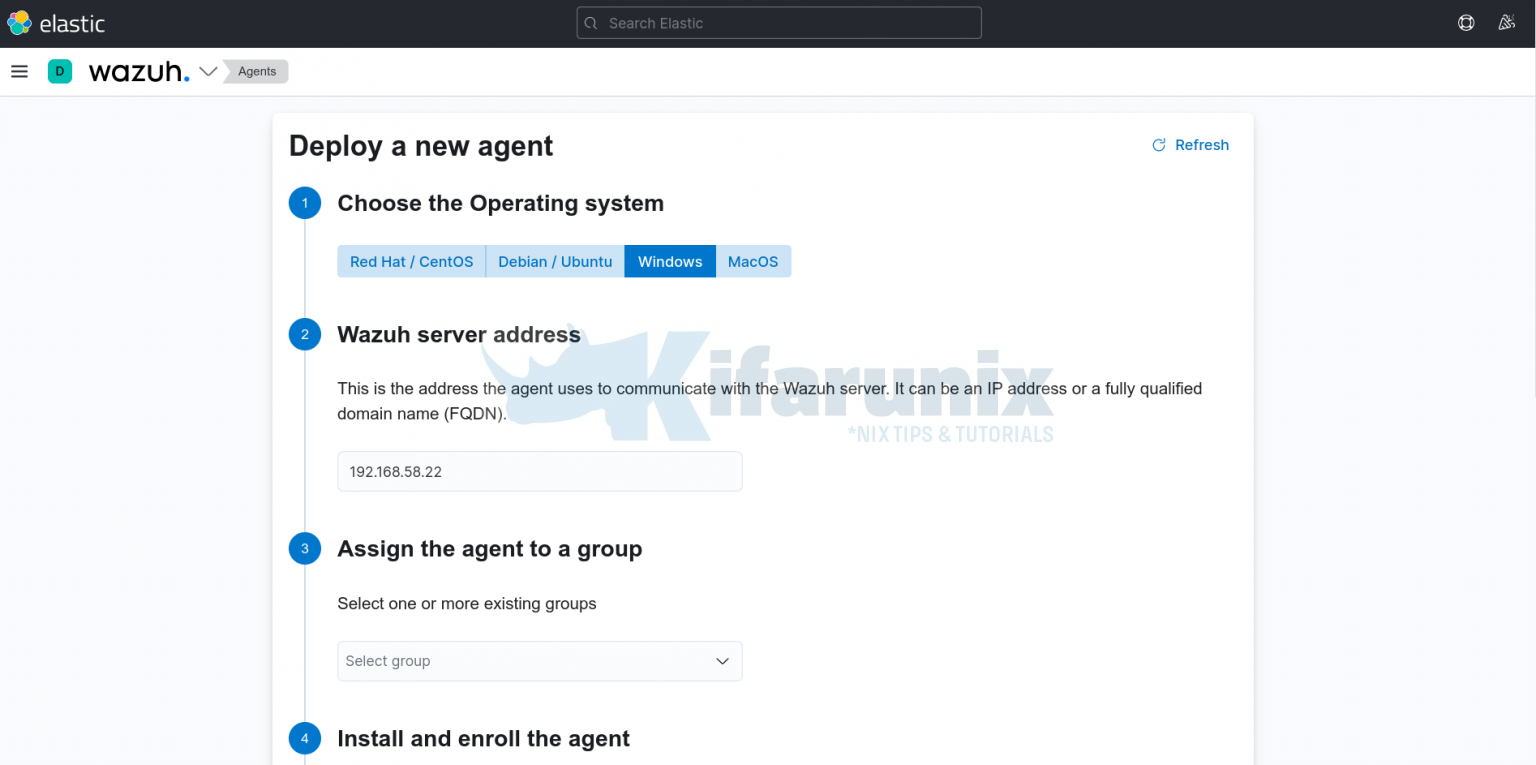Click the Refresh link

pos(1201,145)
